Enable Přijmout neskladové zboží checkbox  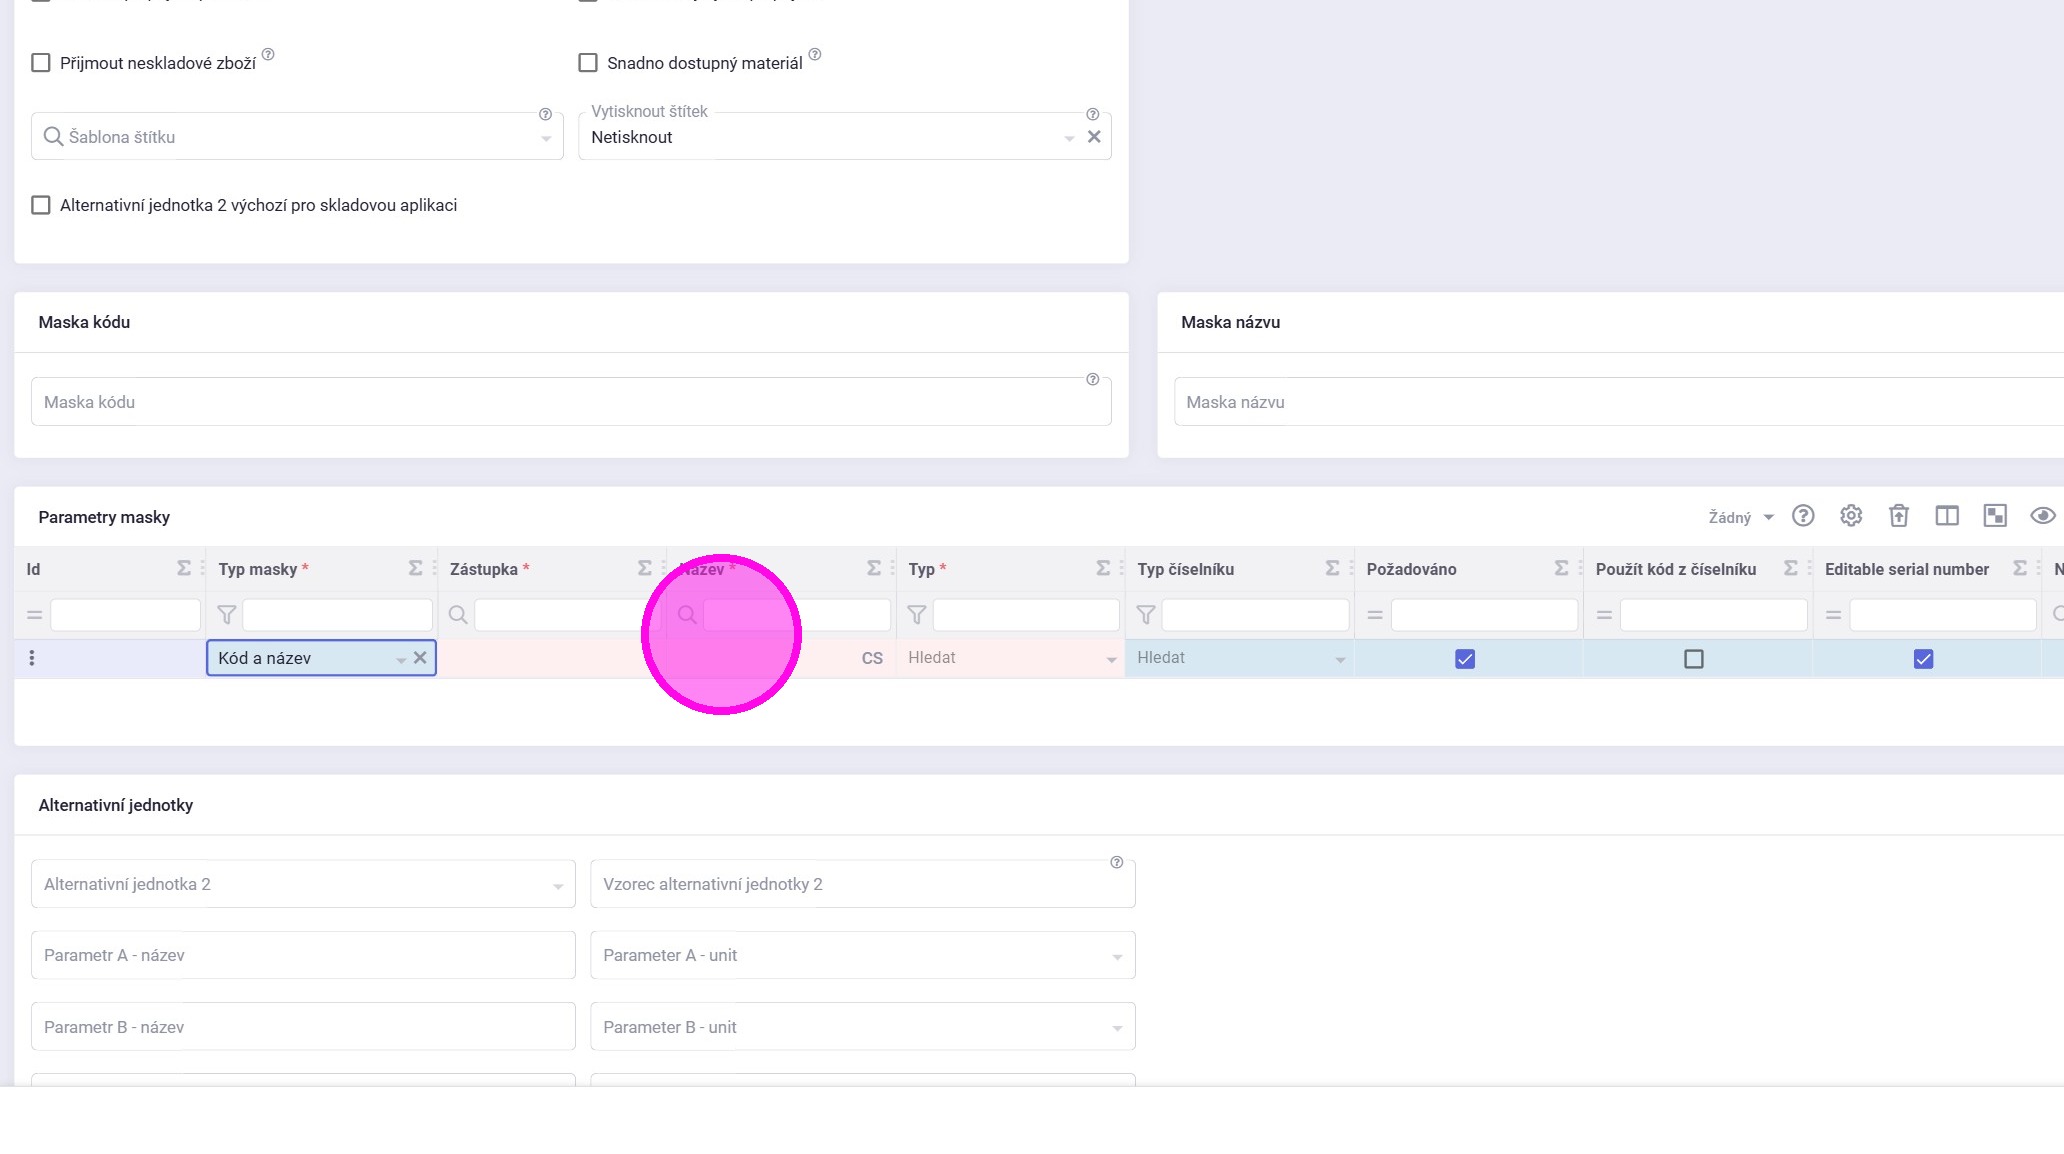(x=41, y=63)
